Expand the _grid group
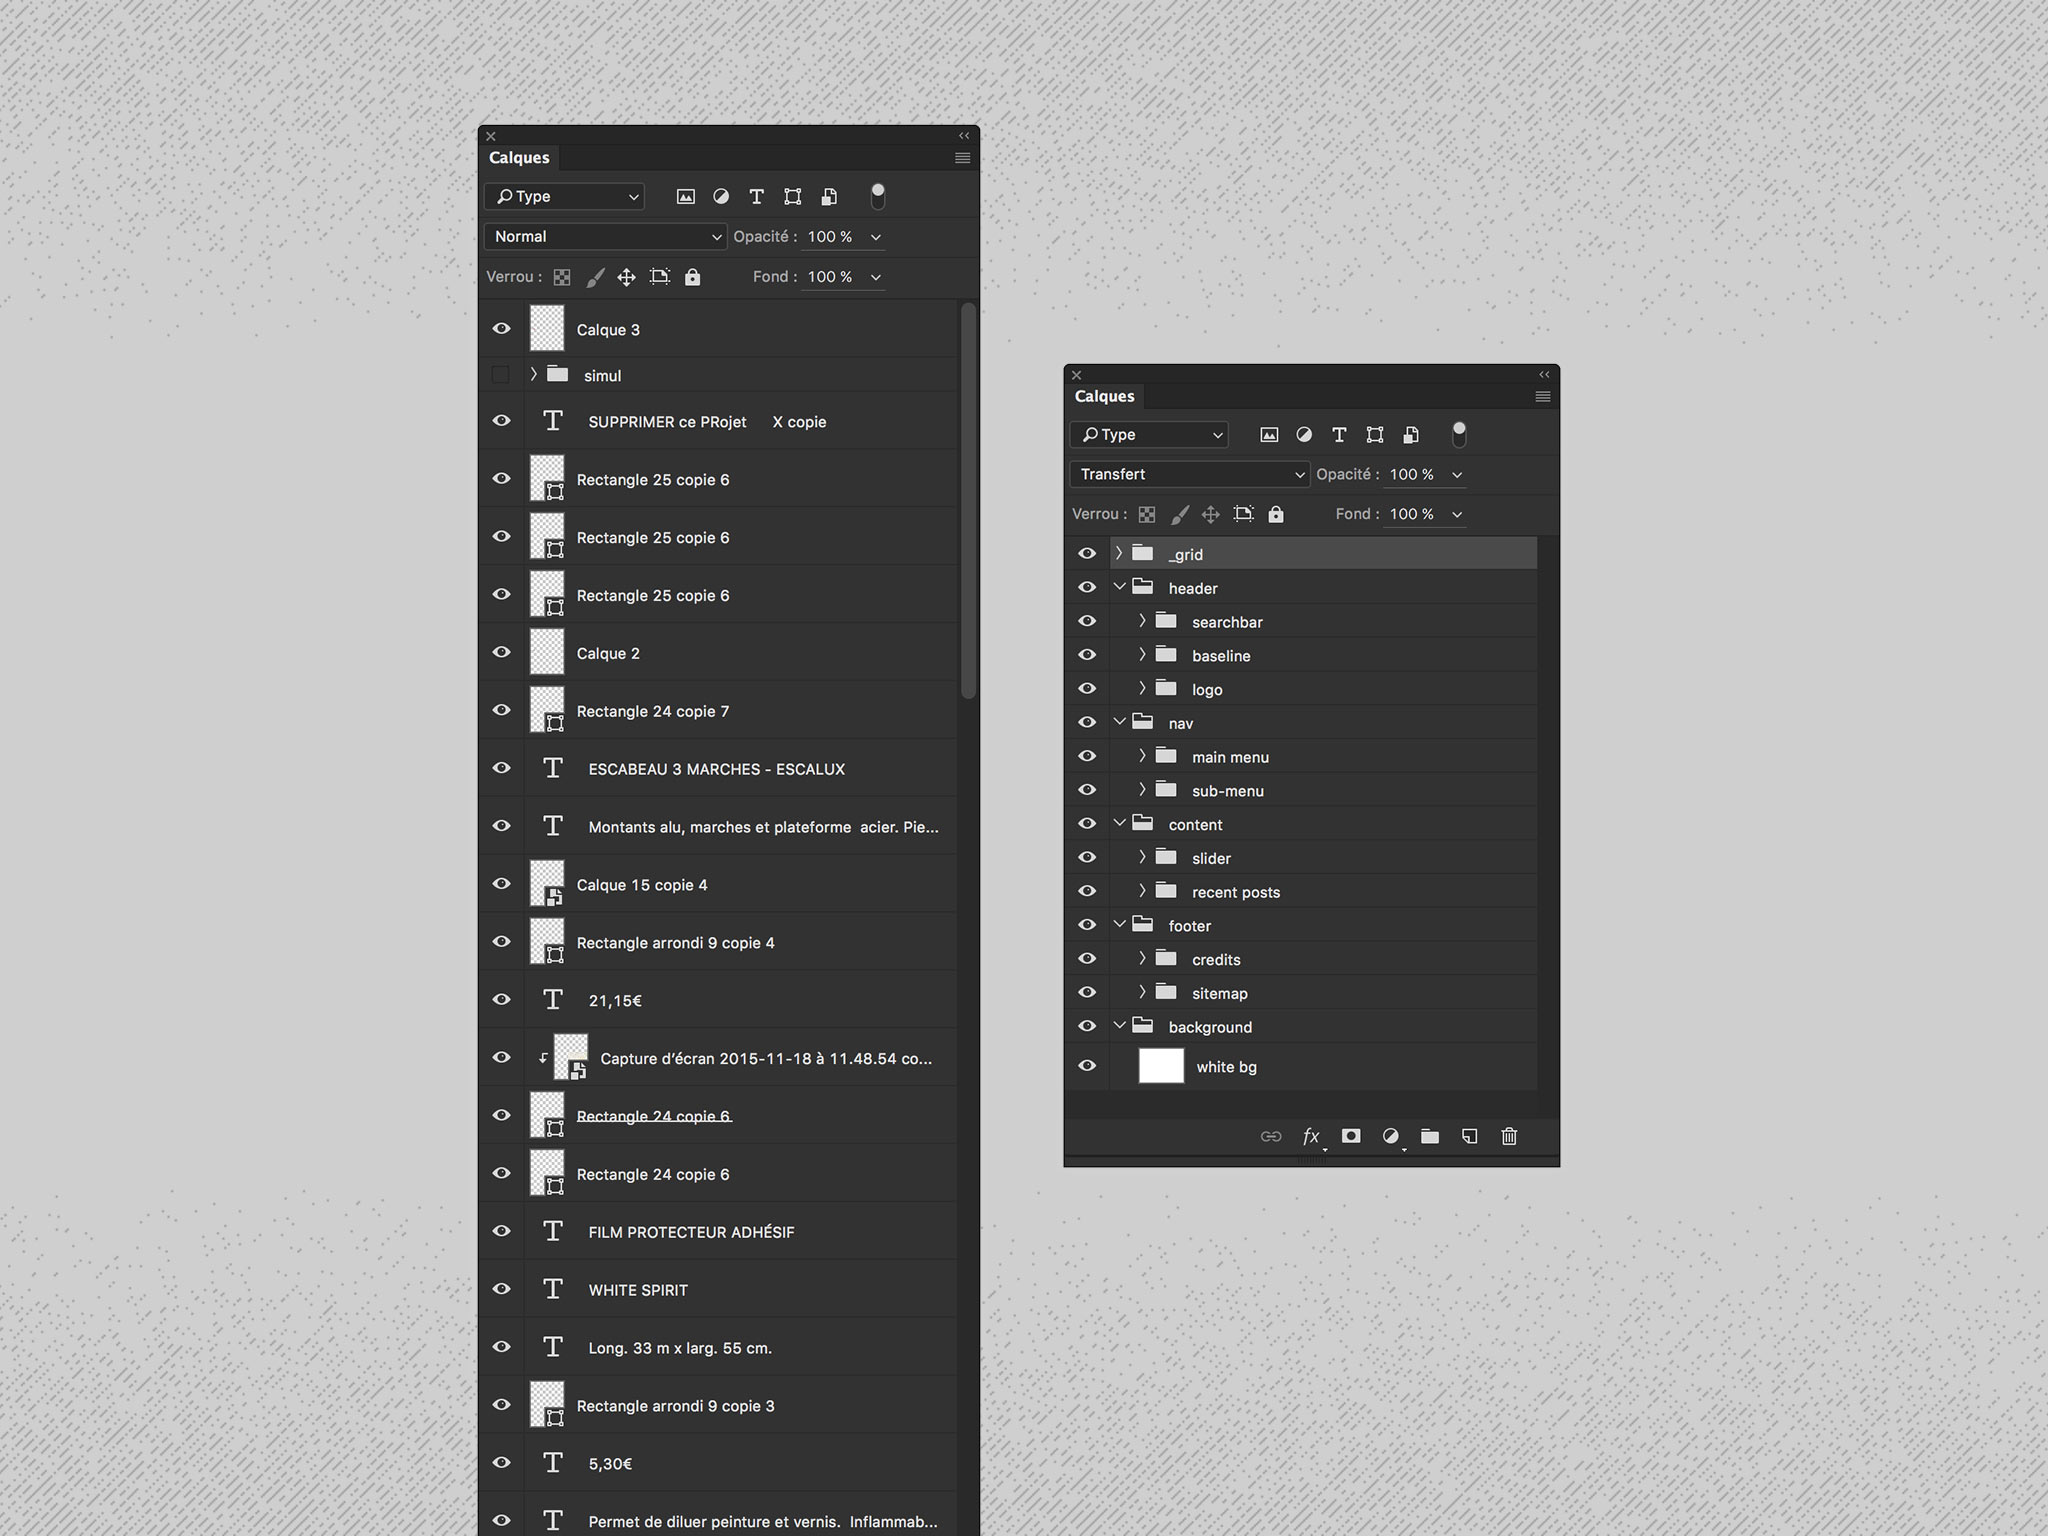Image resolution: width=2048 pixels, height=1536 pixels. coord(1119,553)
